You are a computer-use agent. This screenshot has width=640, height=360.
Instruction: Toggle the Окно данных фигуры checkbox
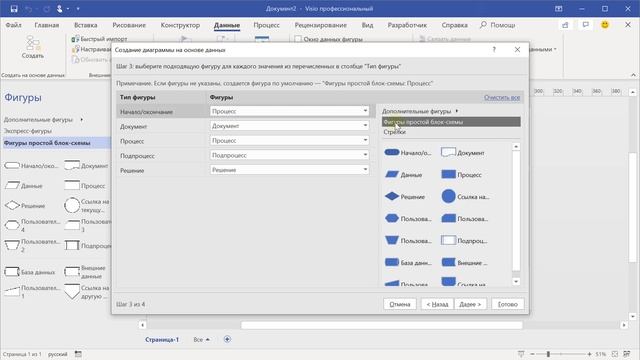coord(298,39)
